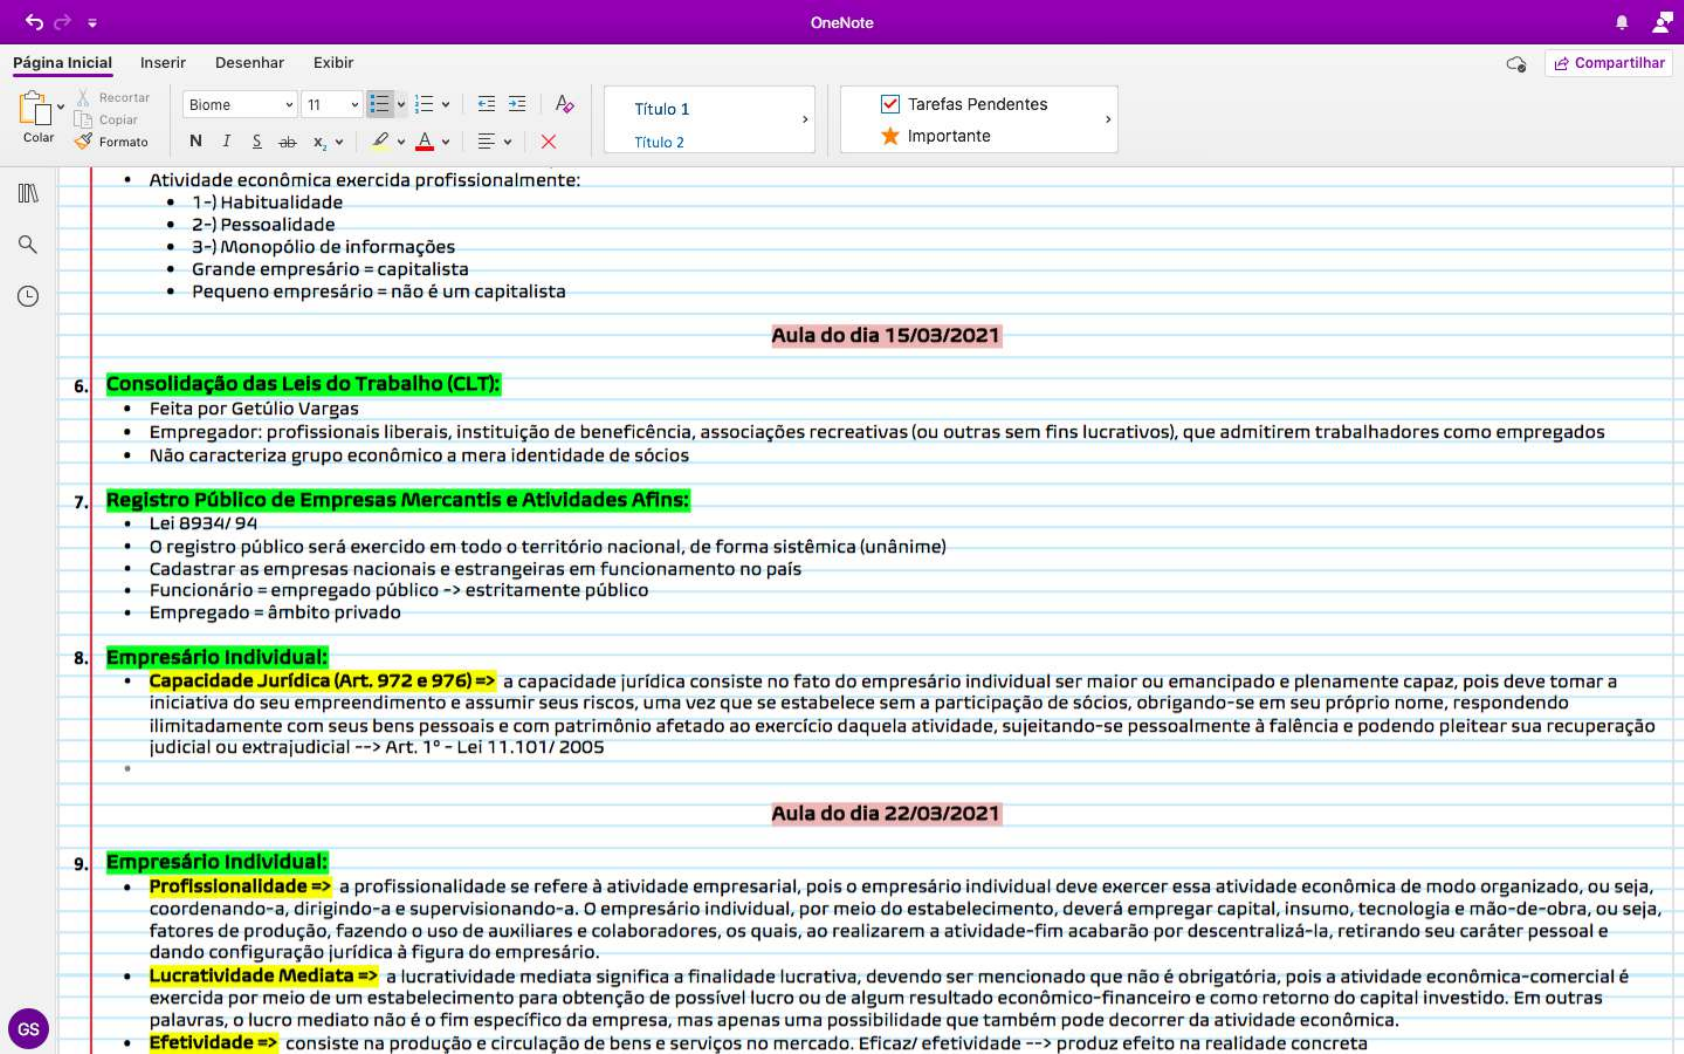
Task: Click the 'Aula do dia 15/03/2021' heading
Action: (x=886, y=335)
